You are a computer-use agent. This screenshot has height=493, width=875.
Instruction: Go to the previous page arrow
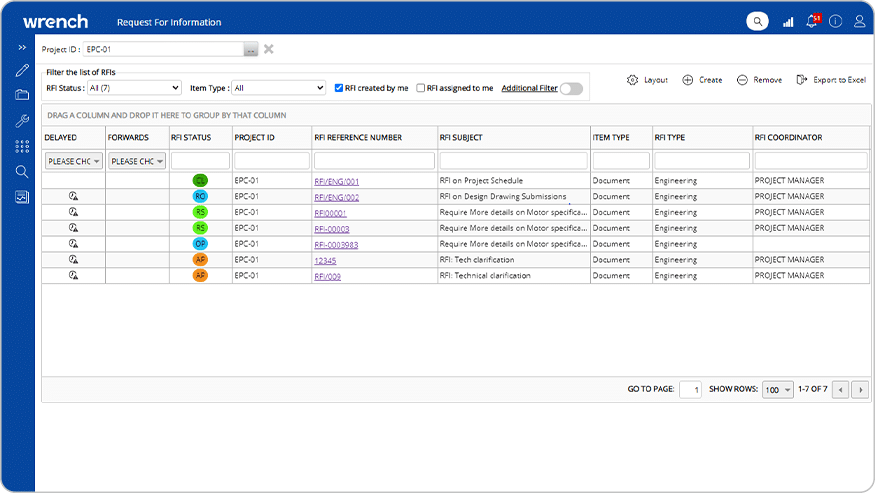coord(840,390)
